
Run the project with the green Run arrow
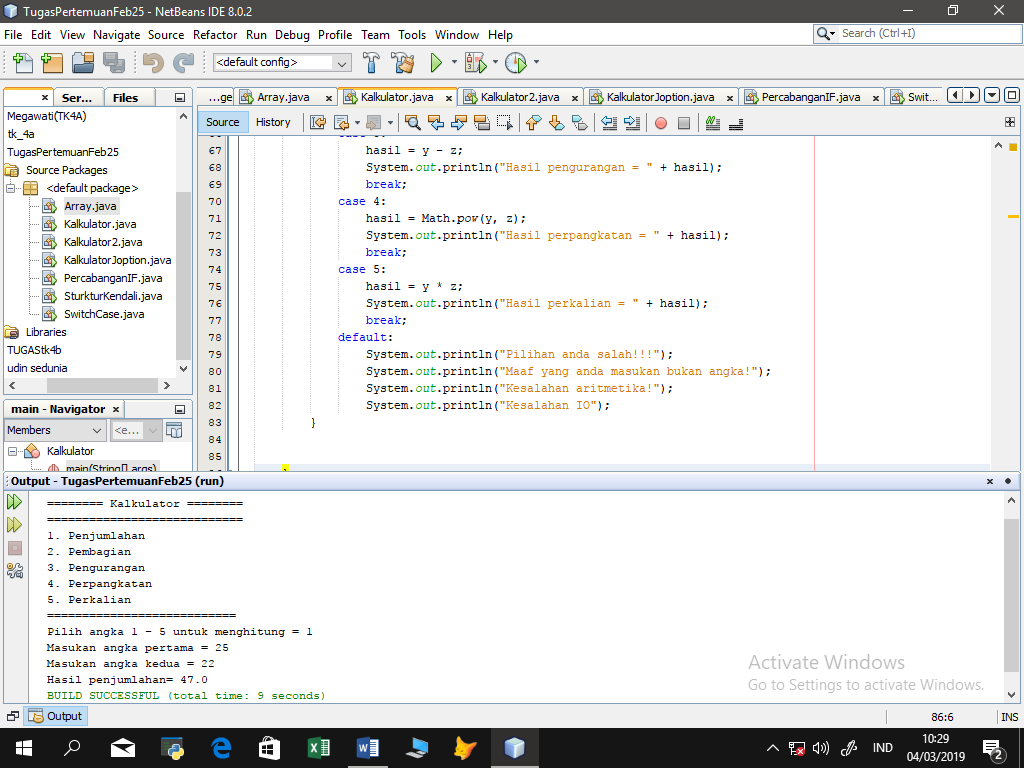tap(438, 61)
